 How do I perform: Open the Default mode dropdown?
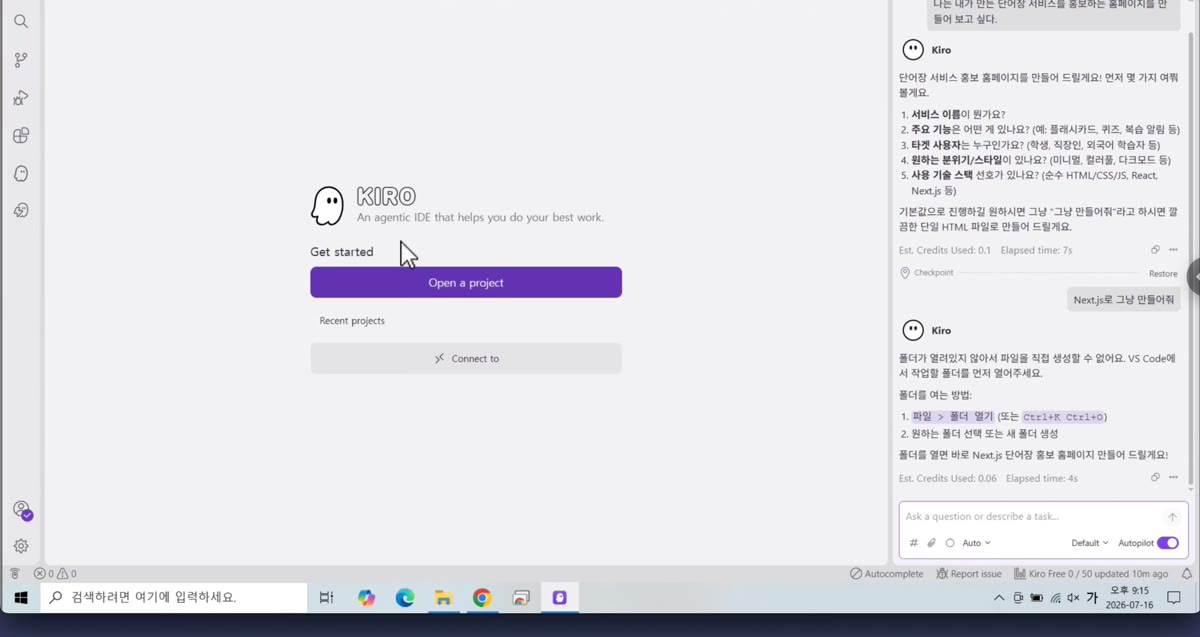click(x=1090, y=543)
